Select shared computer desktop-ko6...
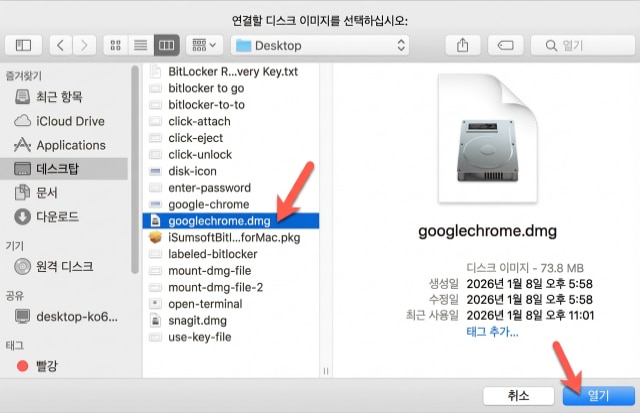 [64, 316]
